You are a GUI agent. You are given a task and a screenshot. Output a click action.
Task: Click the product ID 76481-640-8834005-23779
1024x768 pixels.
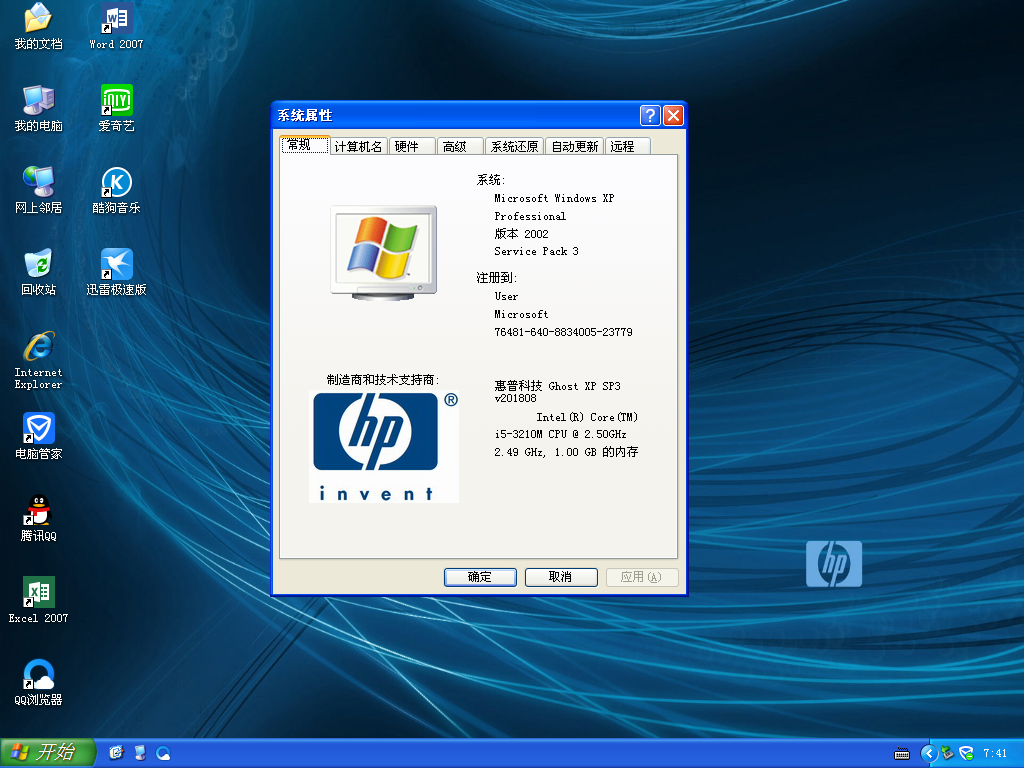pyautogui.click(x=563, y=332)
